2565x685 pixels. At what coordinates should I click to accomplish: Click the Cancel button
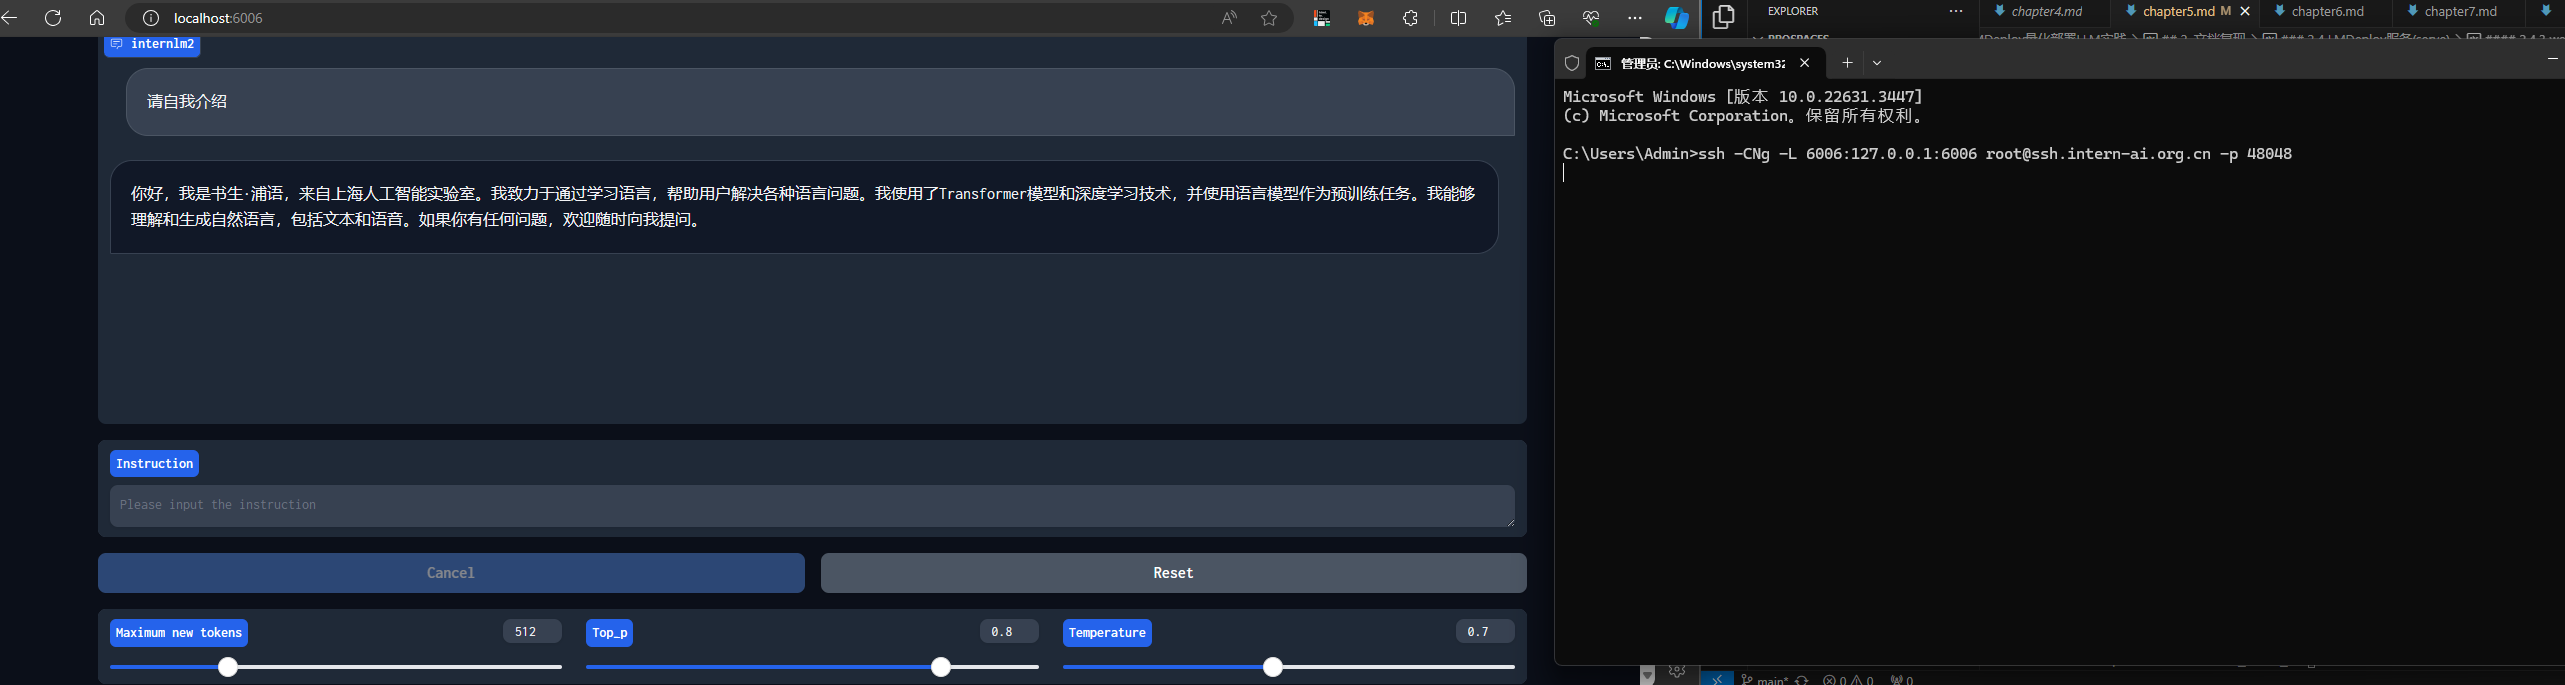coord(451,573)
